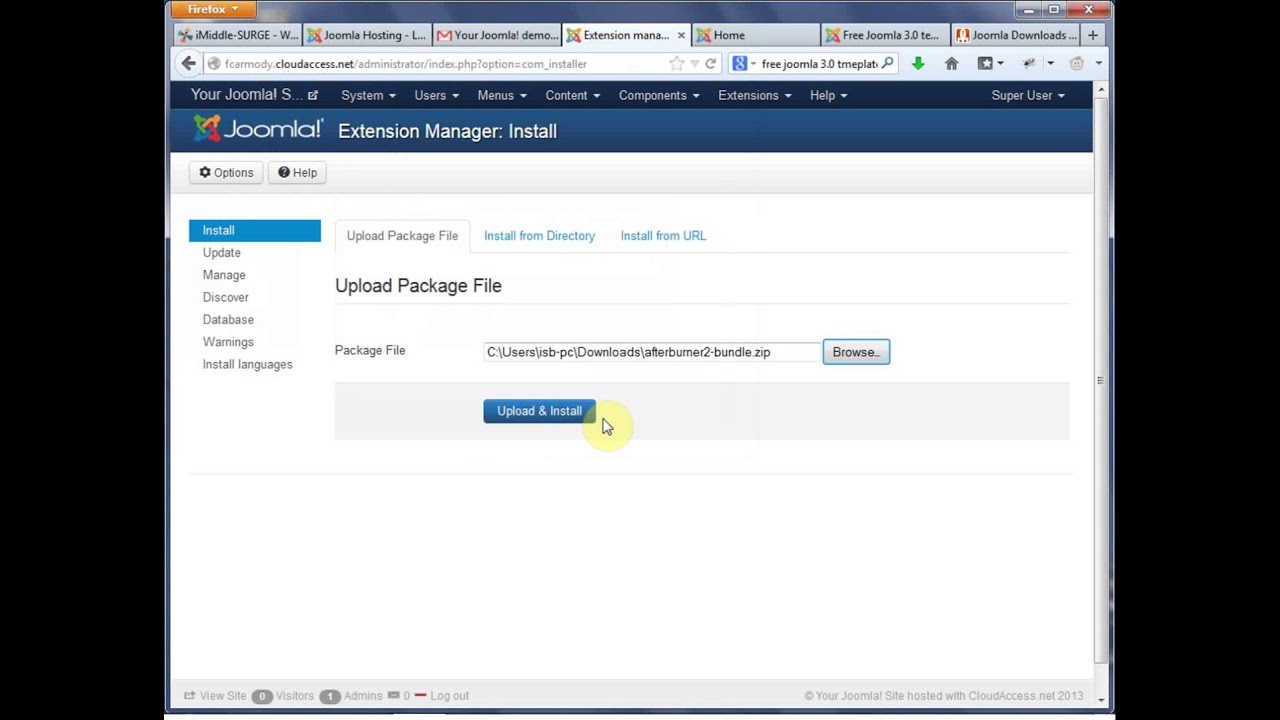
Task: Click the external link icon beside site name
Action: tap(313, 95)
